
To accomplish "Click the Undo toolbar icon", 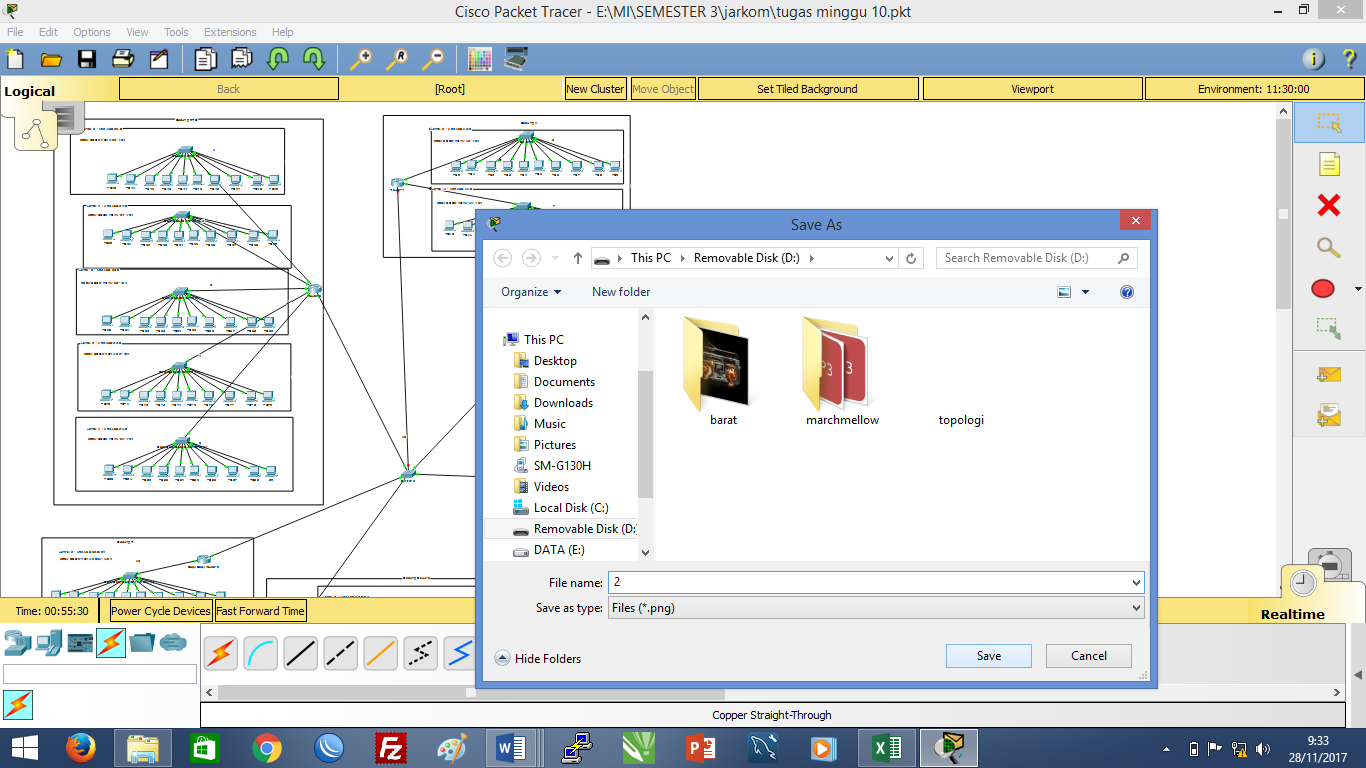I will tap(278, 59).
